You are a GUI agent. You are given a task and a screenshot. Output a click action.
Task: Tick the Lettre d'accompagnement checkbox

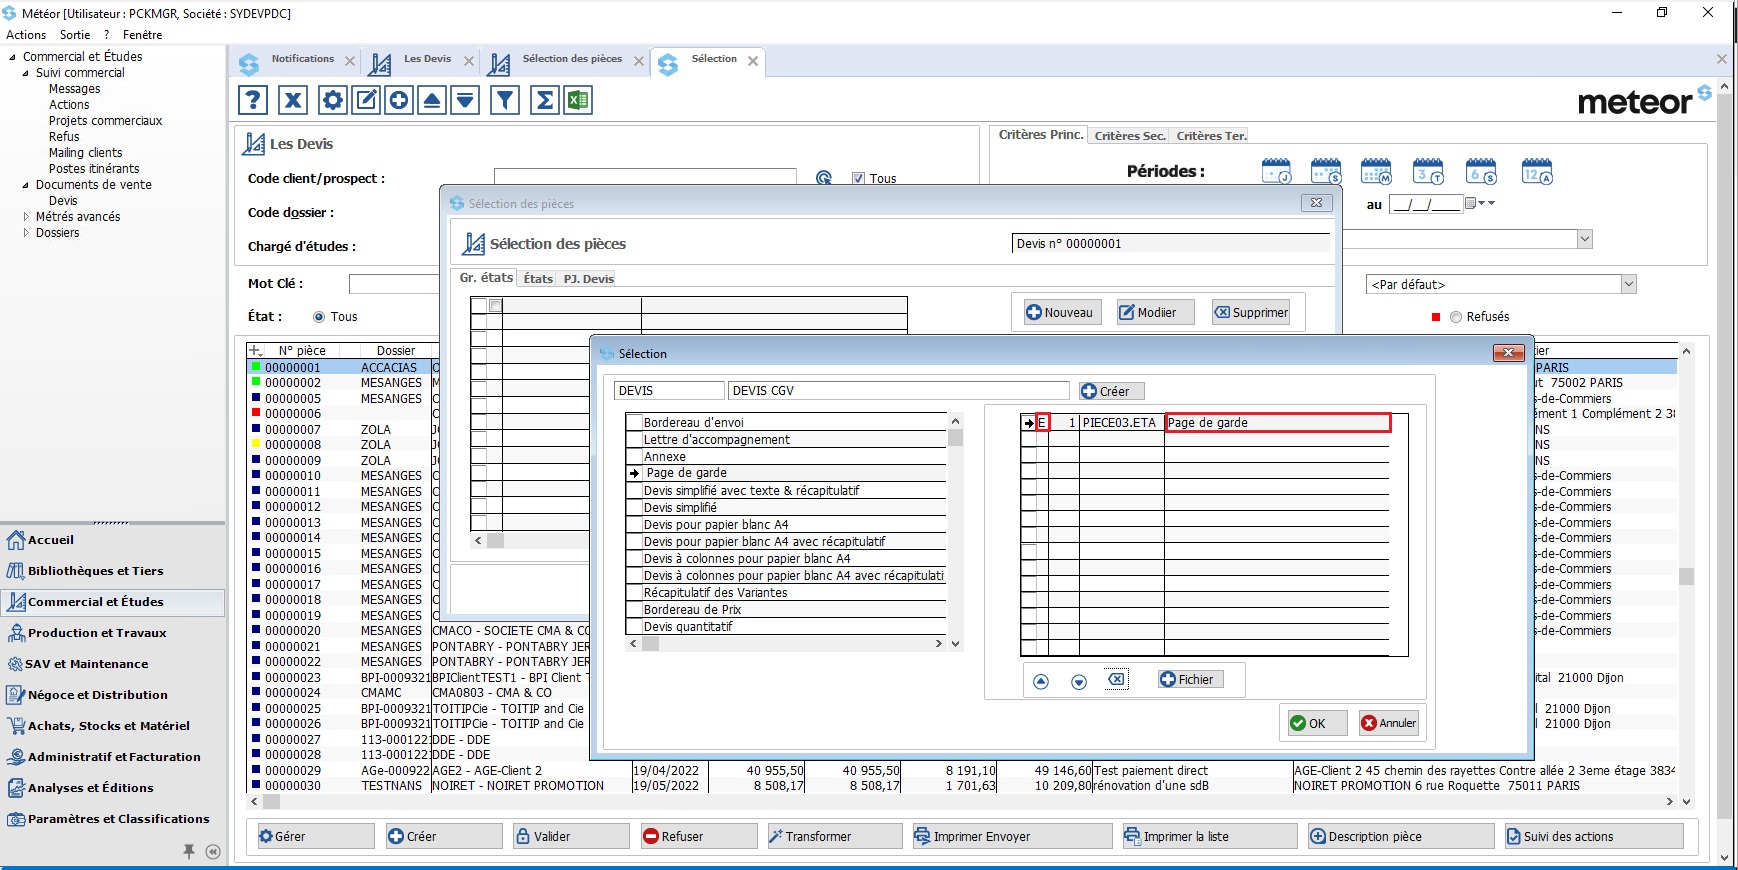point(634,439)
